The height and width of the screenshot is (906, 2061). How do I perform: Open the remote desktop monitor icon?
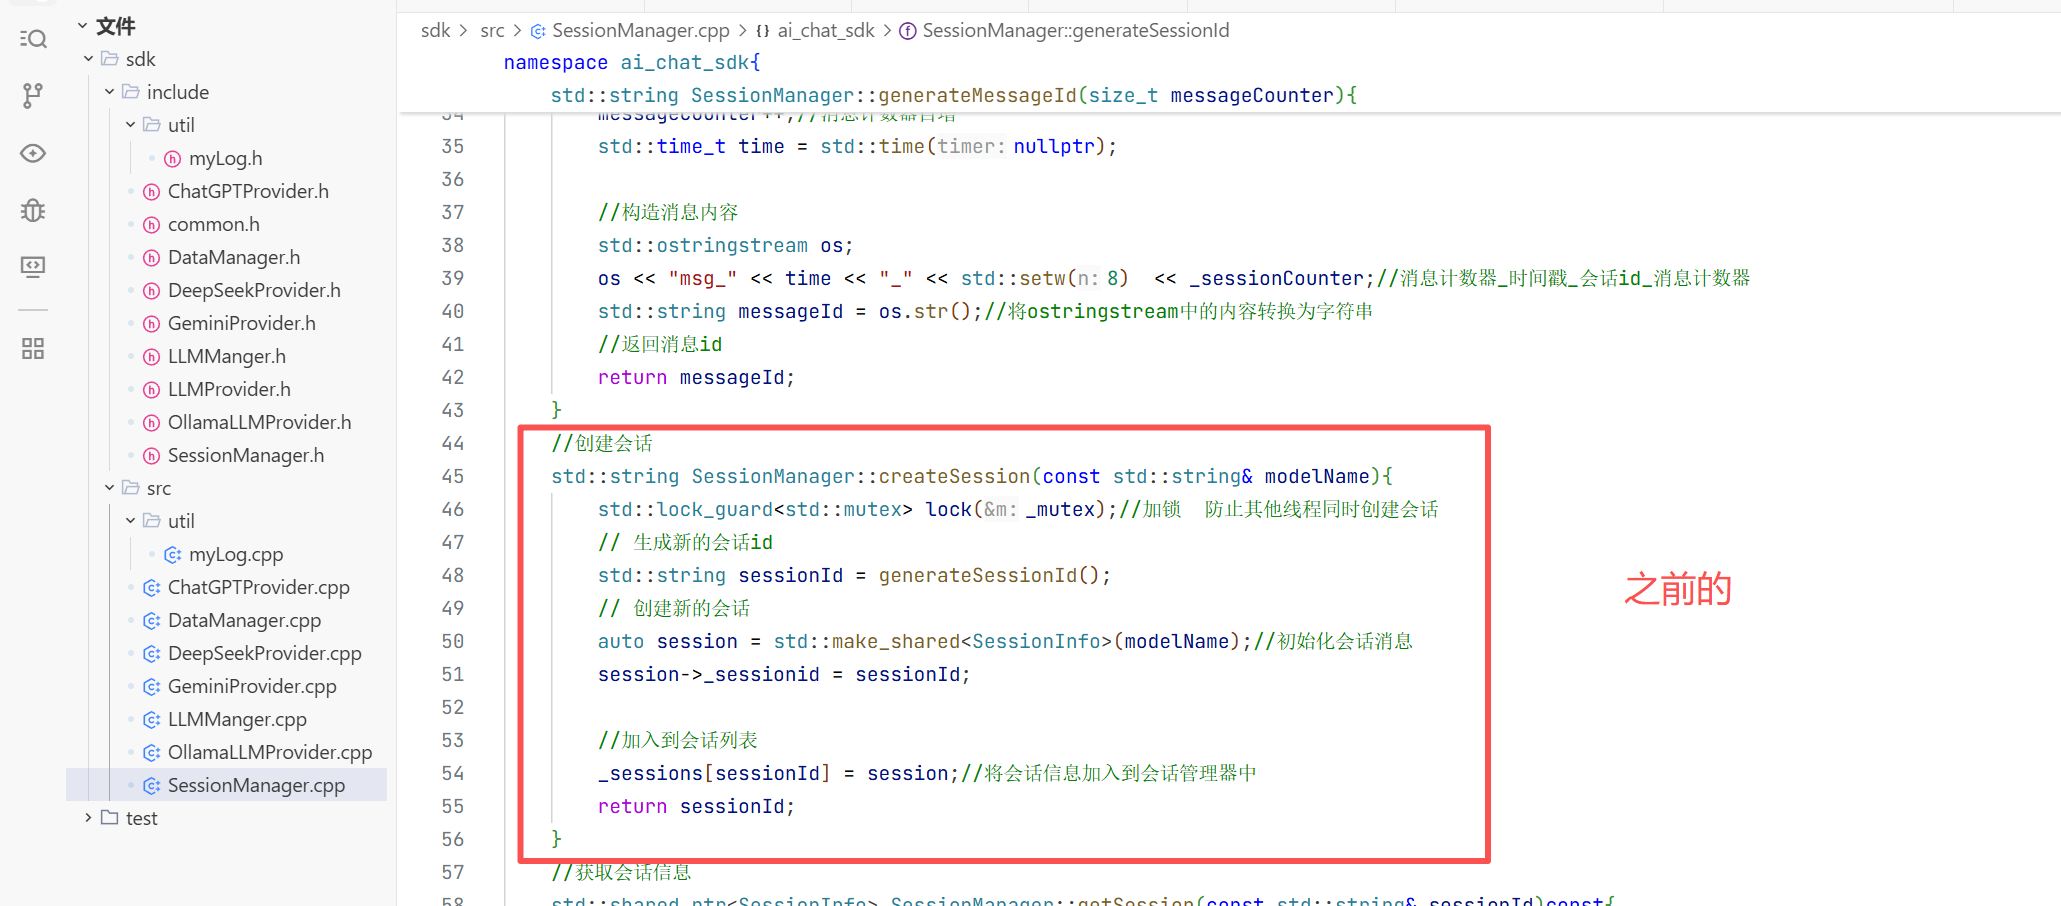click(x=33, y=266)
